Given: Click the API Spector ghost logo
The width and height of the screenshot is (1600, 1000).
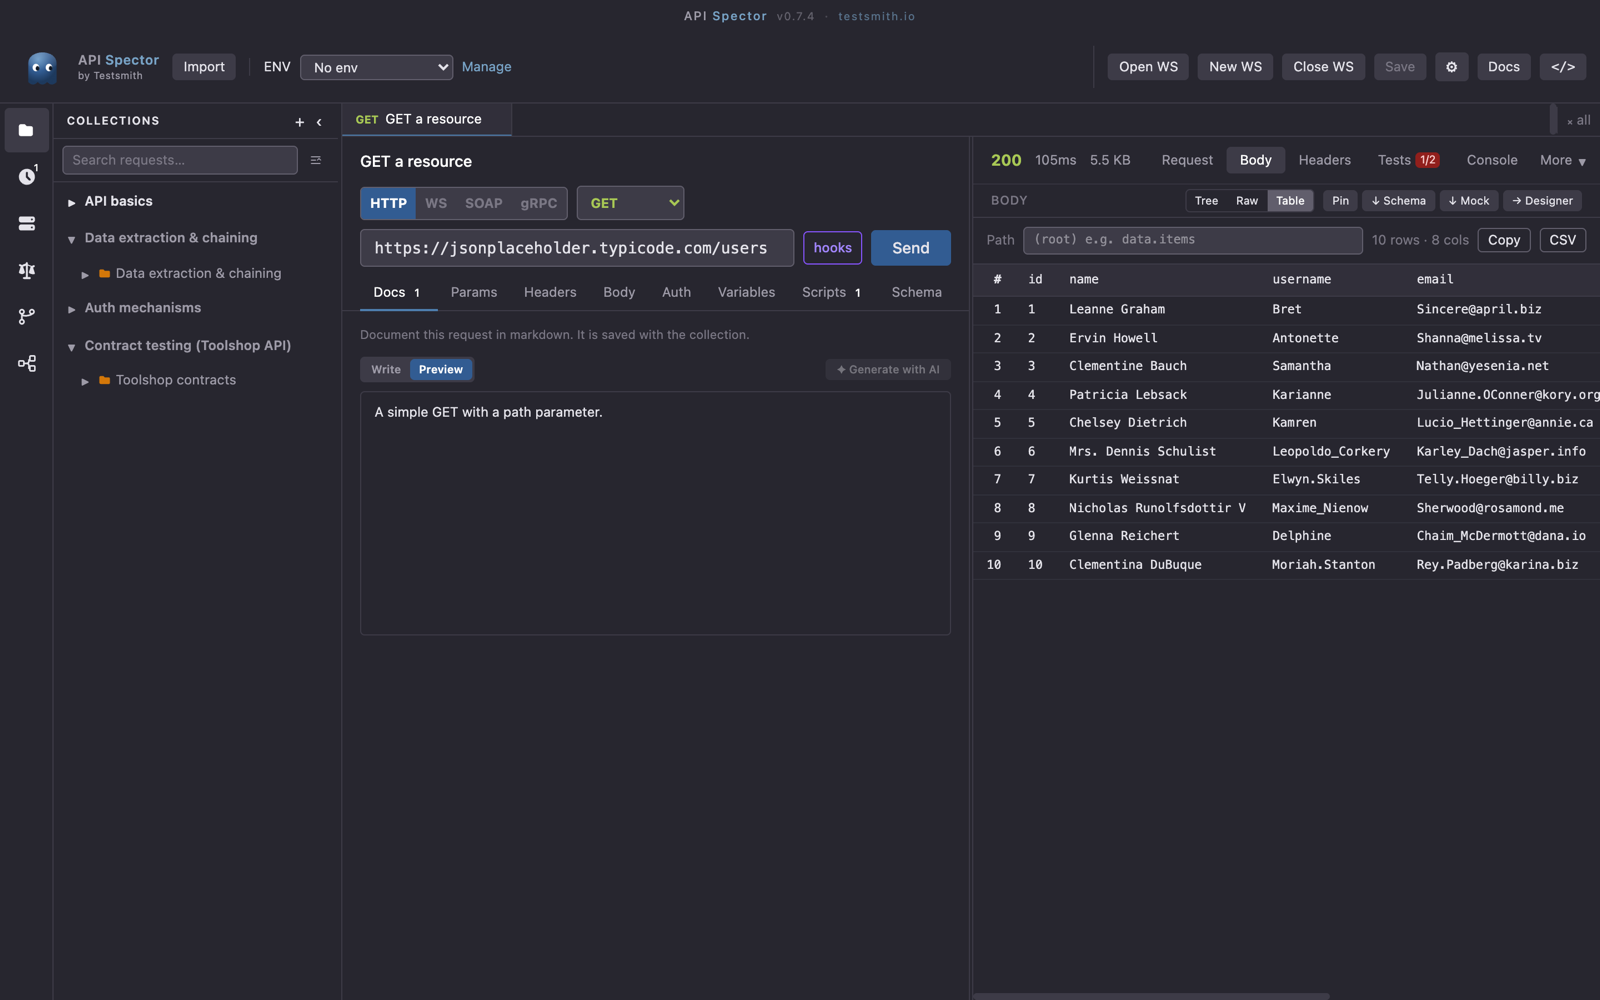Looking at the screenshot, I should click(x=42, y=67).
